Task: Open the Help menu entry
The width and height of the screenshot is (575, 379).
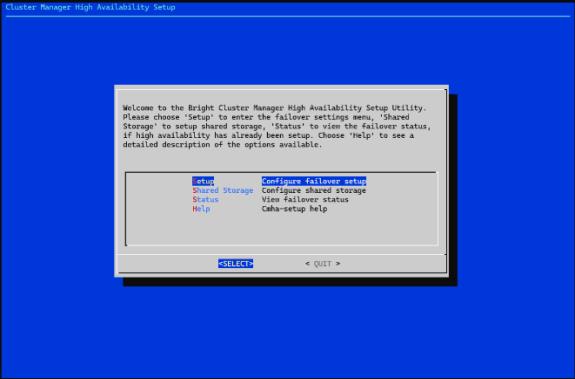Action: pos(201,209)
